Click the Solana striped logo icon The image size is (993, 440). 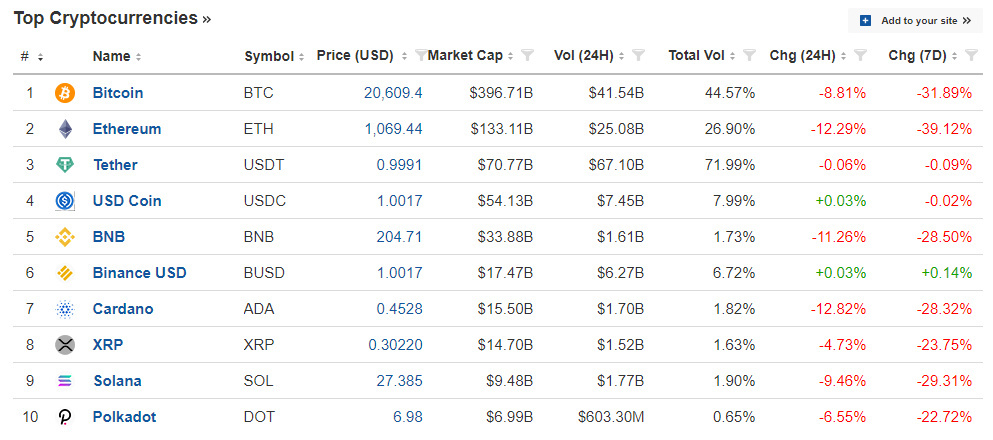pos(65,381)
